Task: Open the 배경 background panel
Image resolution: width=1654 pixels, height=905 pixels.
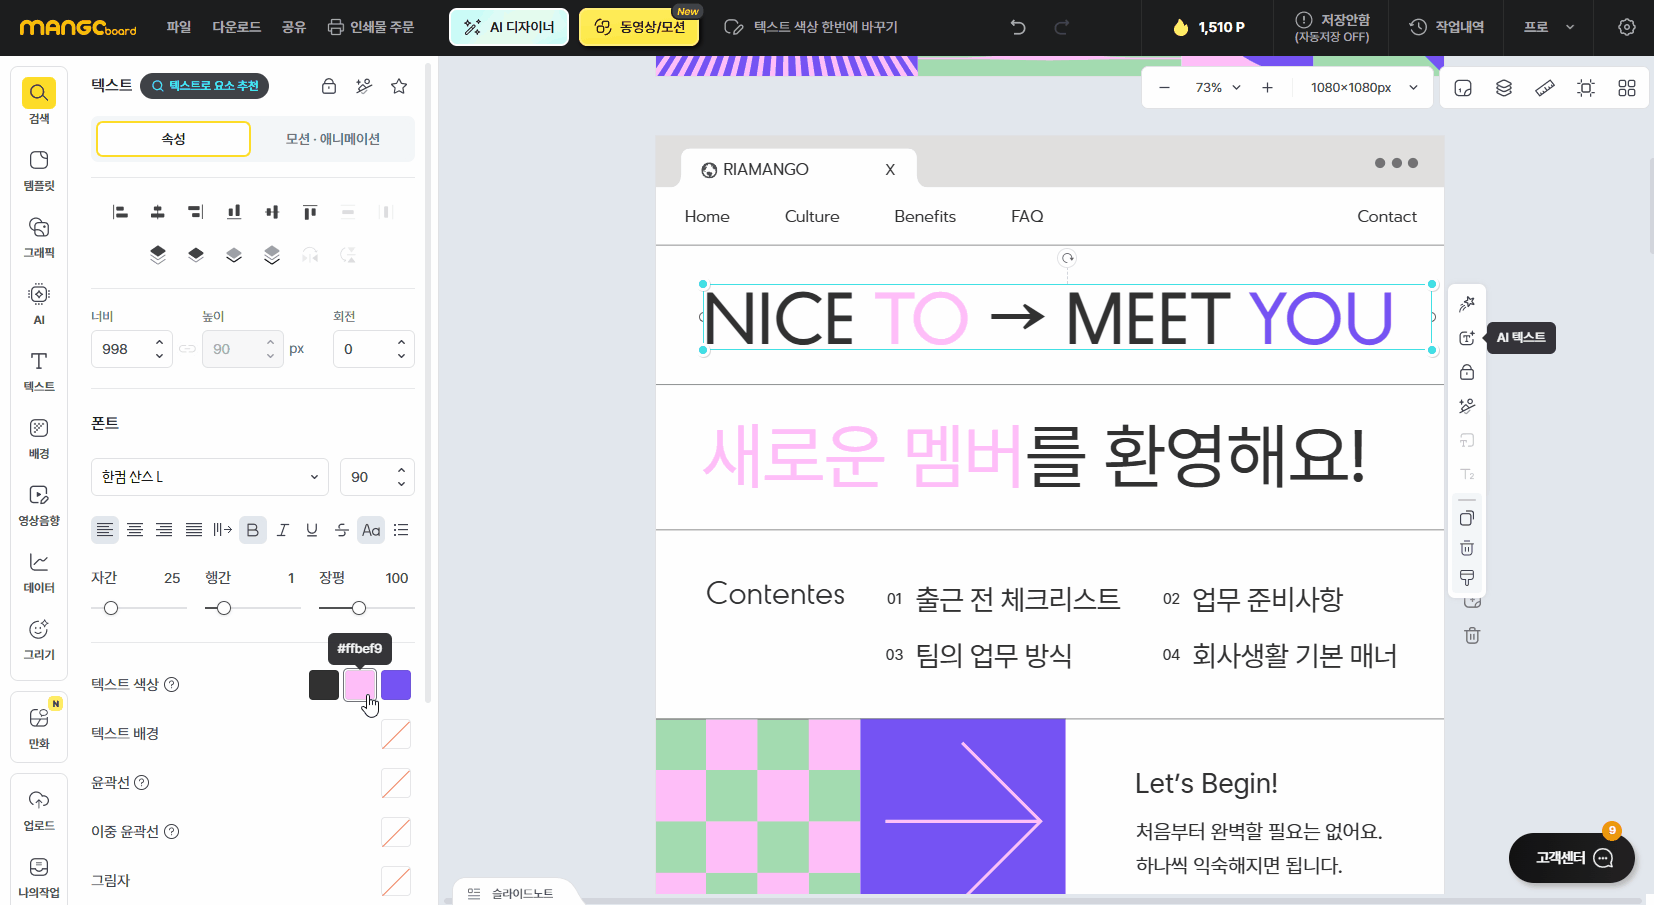Action: (x=39, y=438)
